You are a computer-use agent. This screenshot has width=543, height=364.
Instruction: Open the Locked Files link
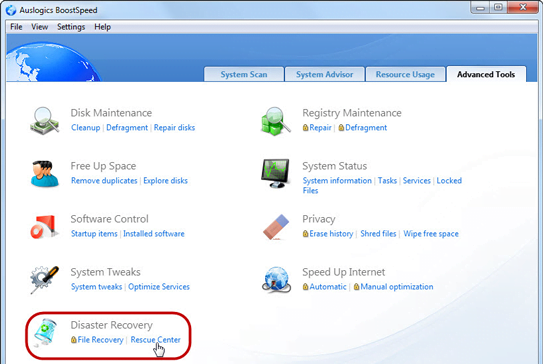tap(449, 180)
